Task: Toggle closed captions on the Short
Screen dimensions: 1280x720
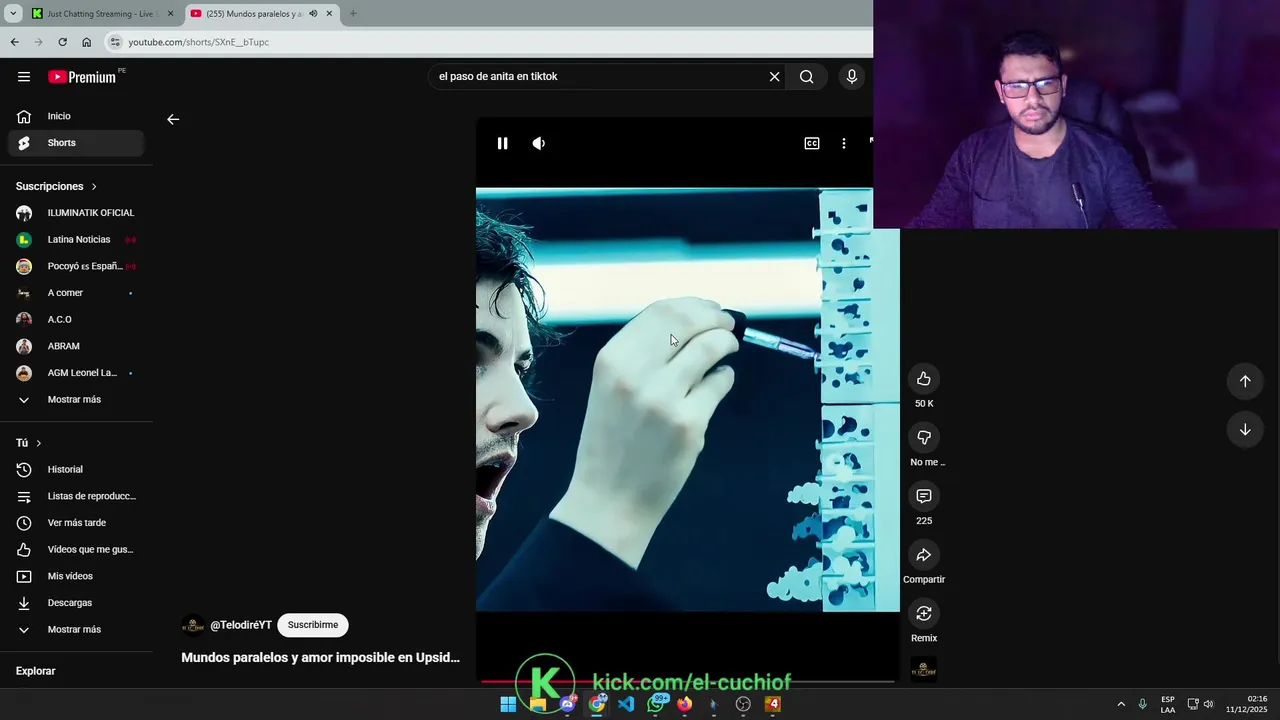Action: click(x=812, y=143)
